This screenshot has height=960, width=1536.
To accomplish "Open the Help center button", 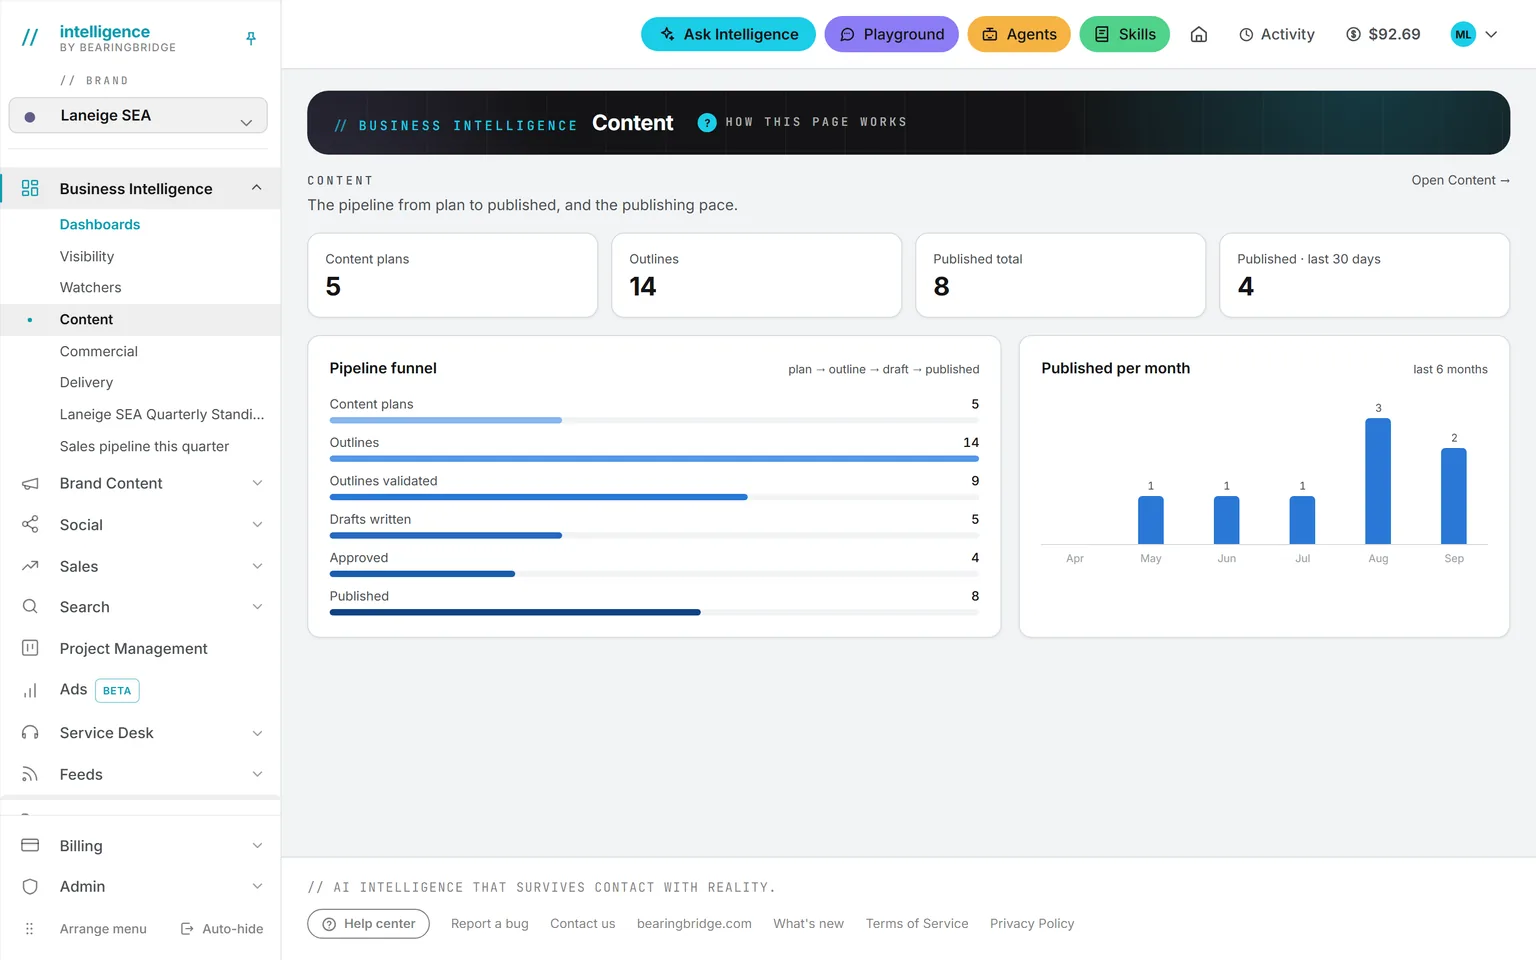I will click(368, 924).
